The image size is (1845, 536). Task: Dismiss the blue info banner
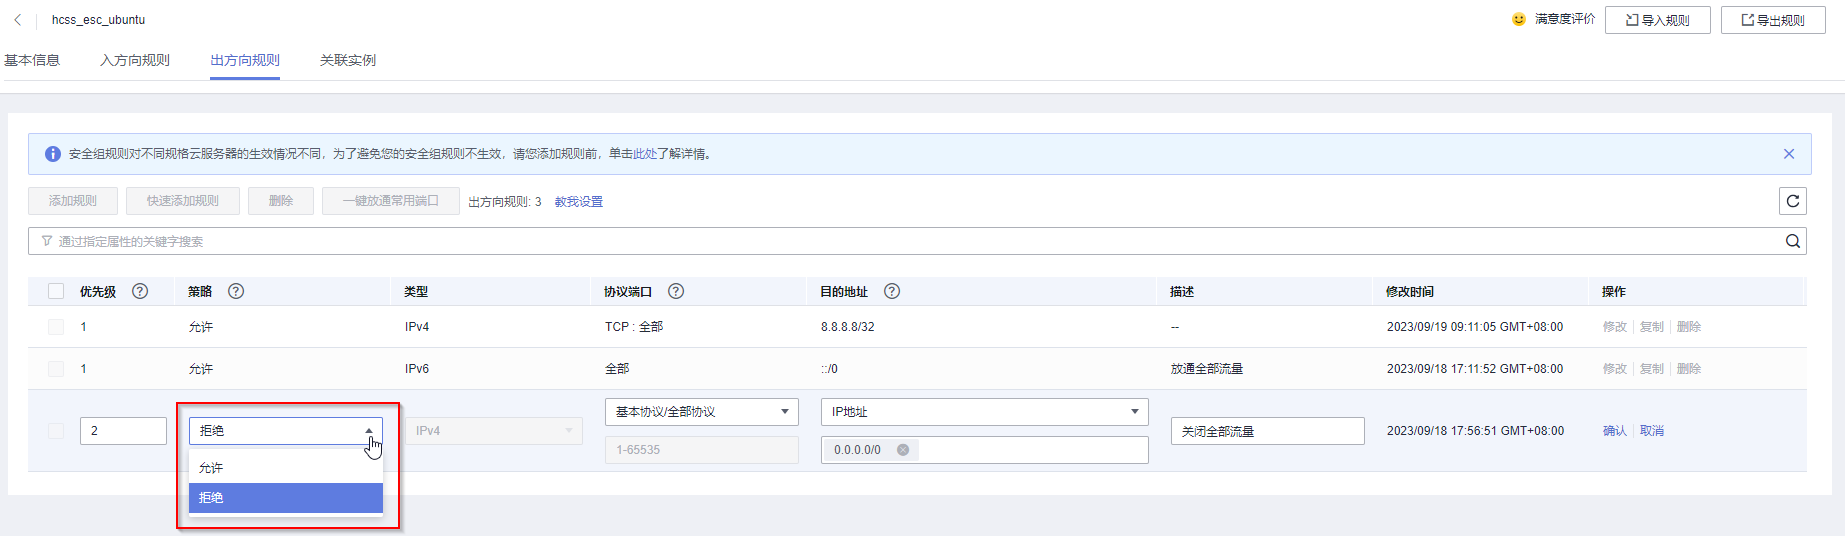coord(1789,154)
